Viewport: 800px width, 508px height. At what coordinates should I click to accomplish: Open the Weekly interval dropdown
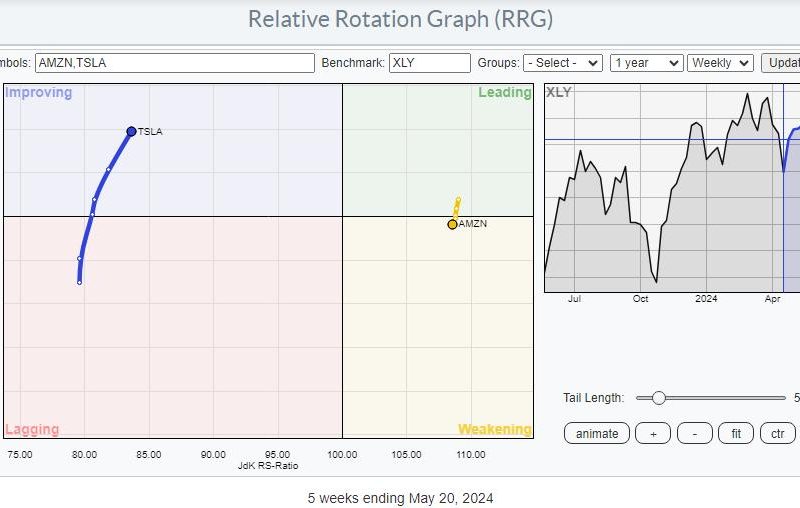coord(720,63)
